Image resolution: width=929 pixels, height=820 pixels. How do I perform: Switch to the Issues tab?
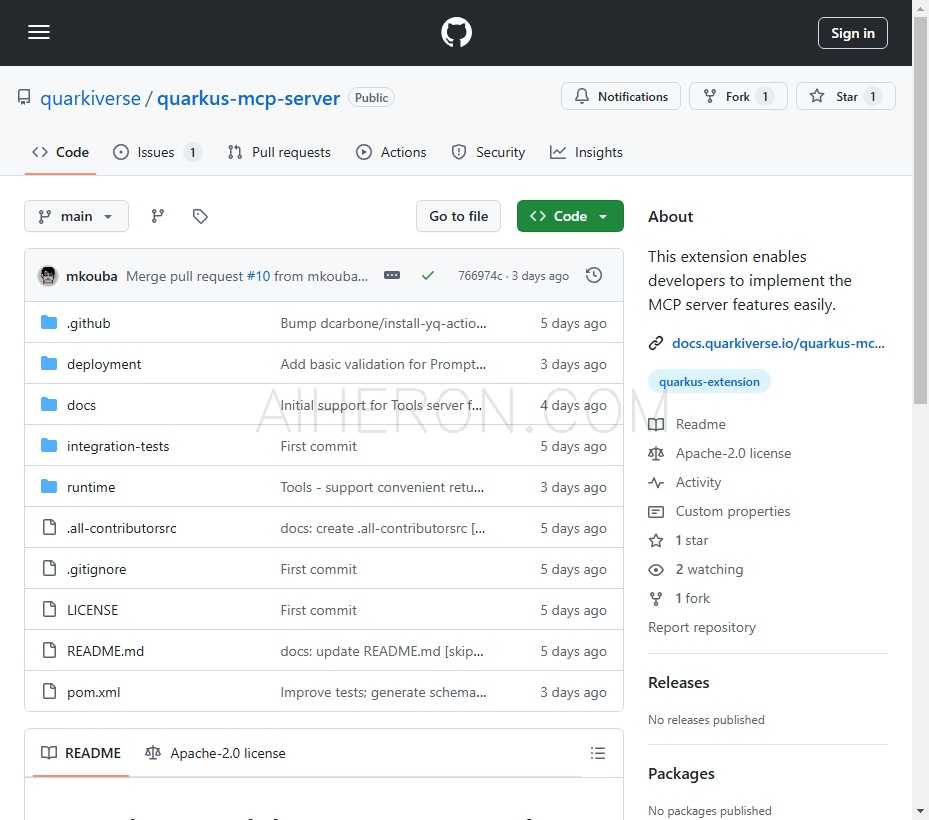tap(156, 152)
